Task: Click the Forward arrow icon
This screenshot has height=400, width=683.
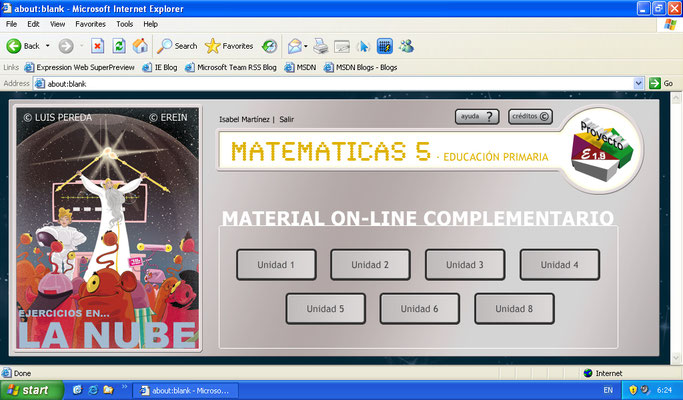Action: tap(66, 46)
